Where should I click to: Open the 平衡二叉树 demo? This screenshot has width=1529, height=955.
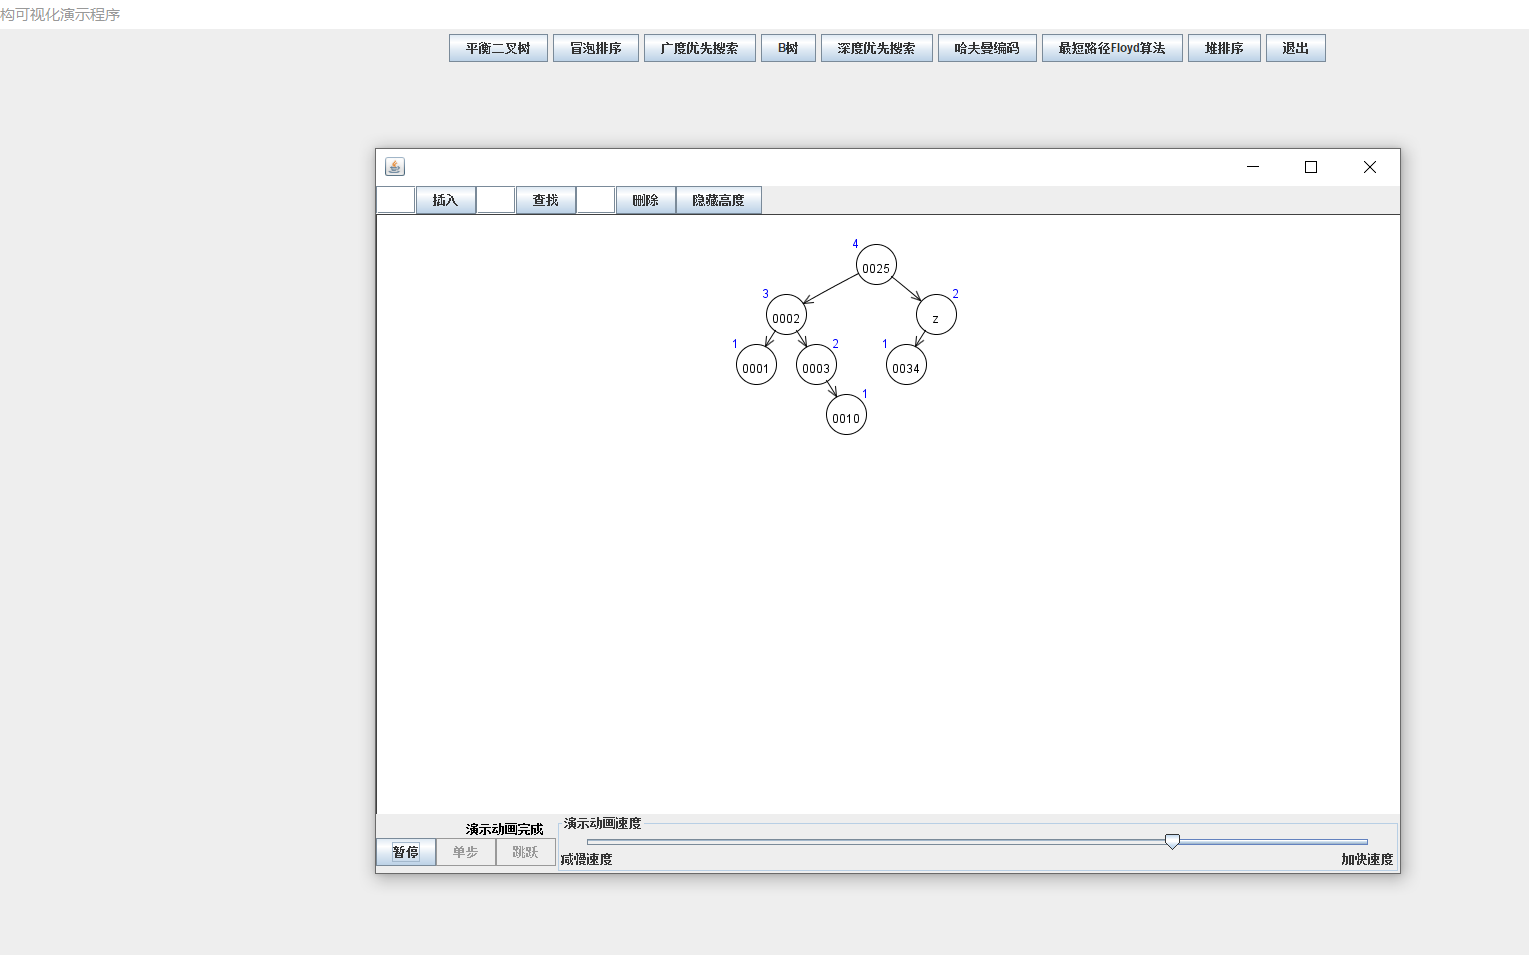(498, 48)
